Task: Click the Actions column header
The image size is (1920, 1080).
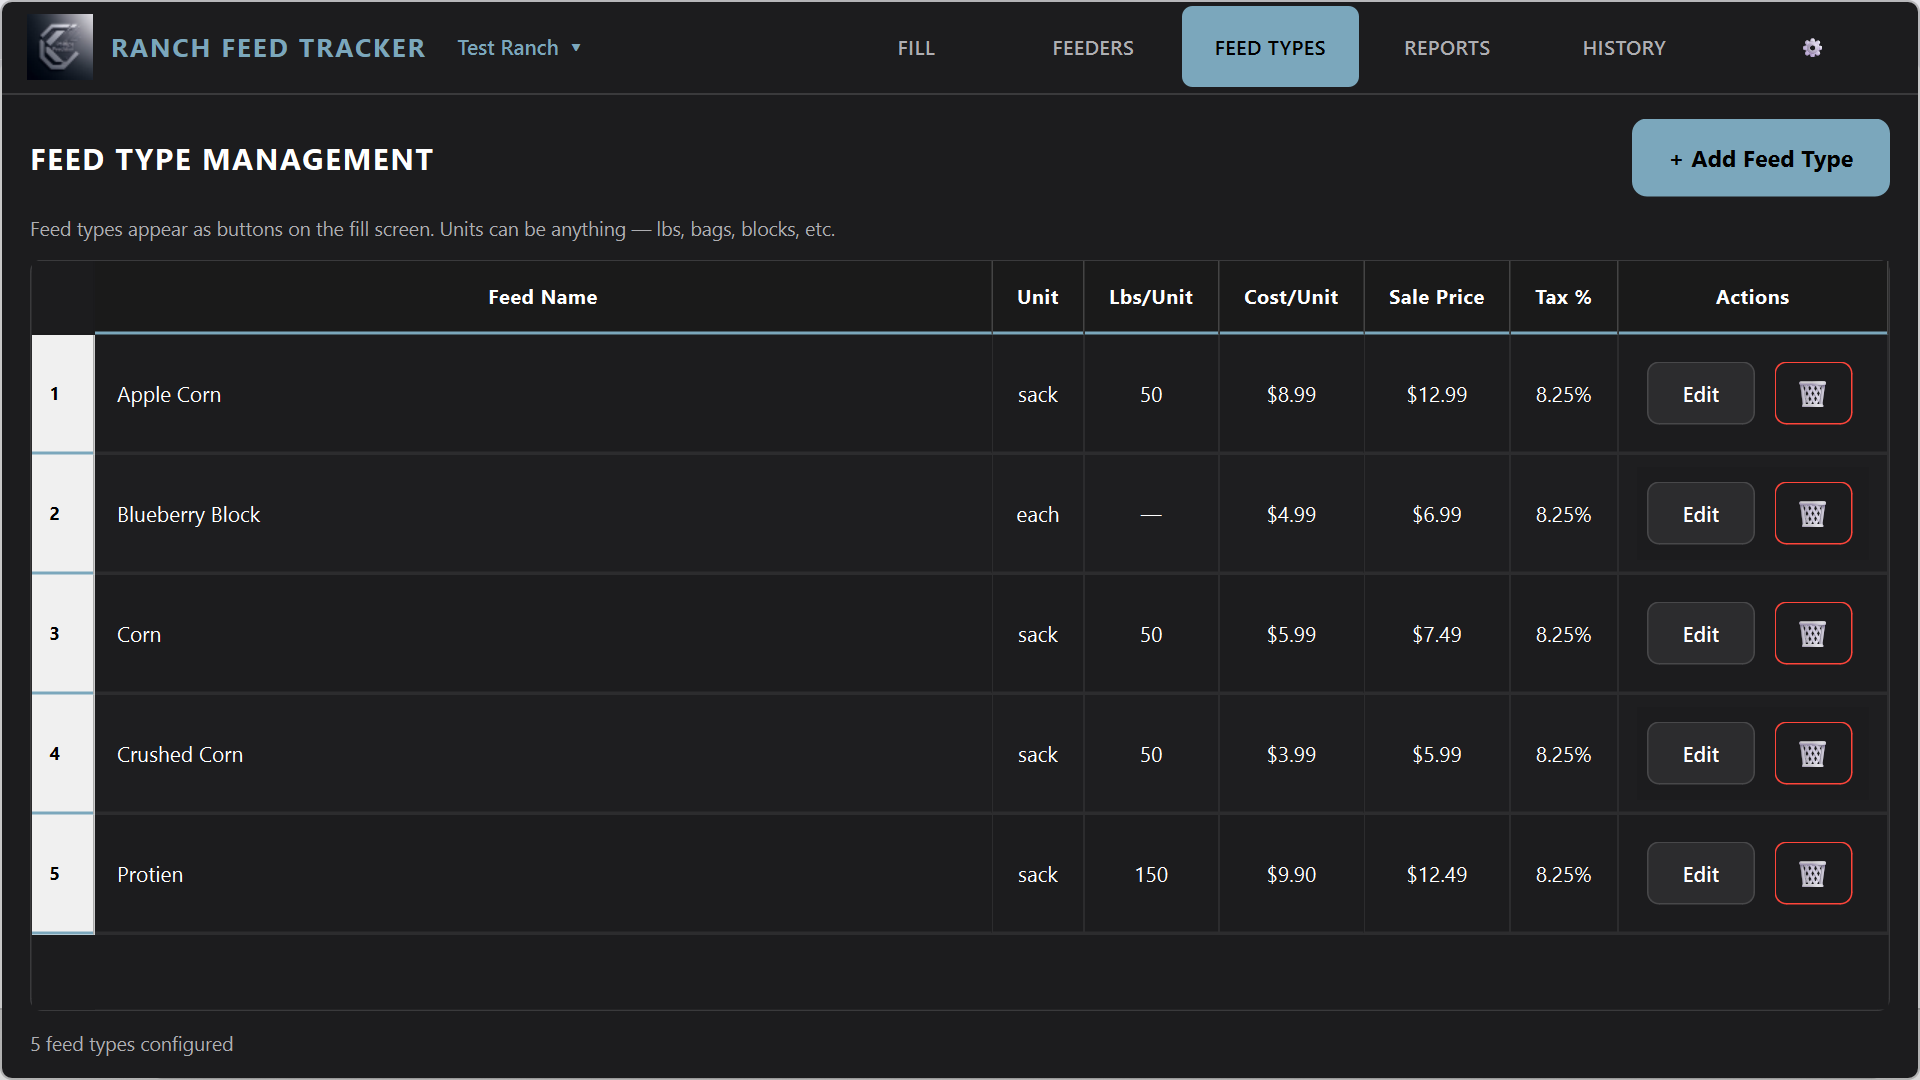Action: click(x=1752, y=297)
